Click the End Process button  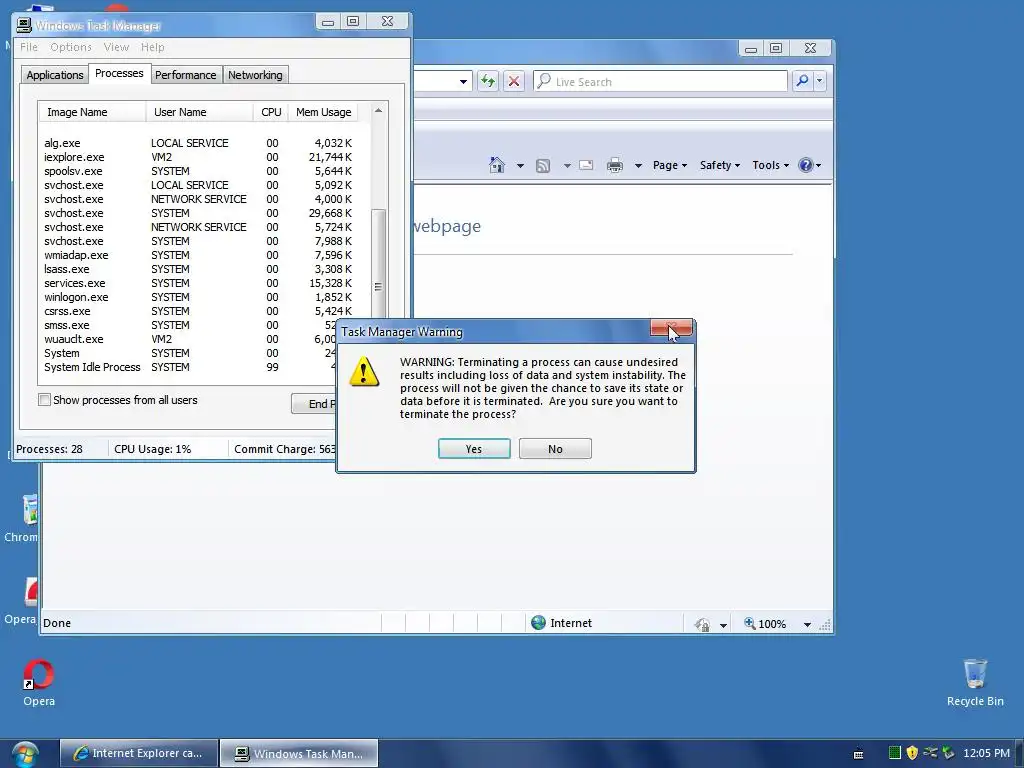pyautogui.click(x=313, y=404)
